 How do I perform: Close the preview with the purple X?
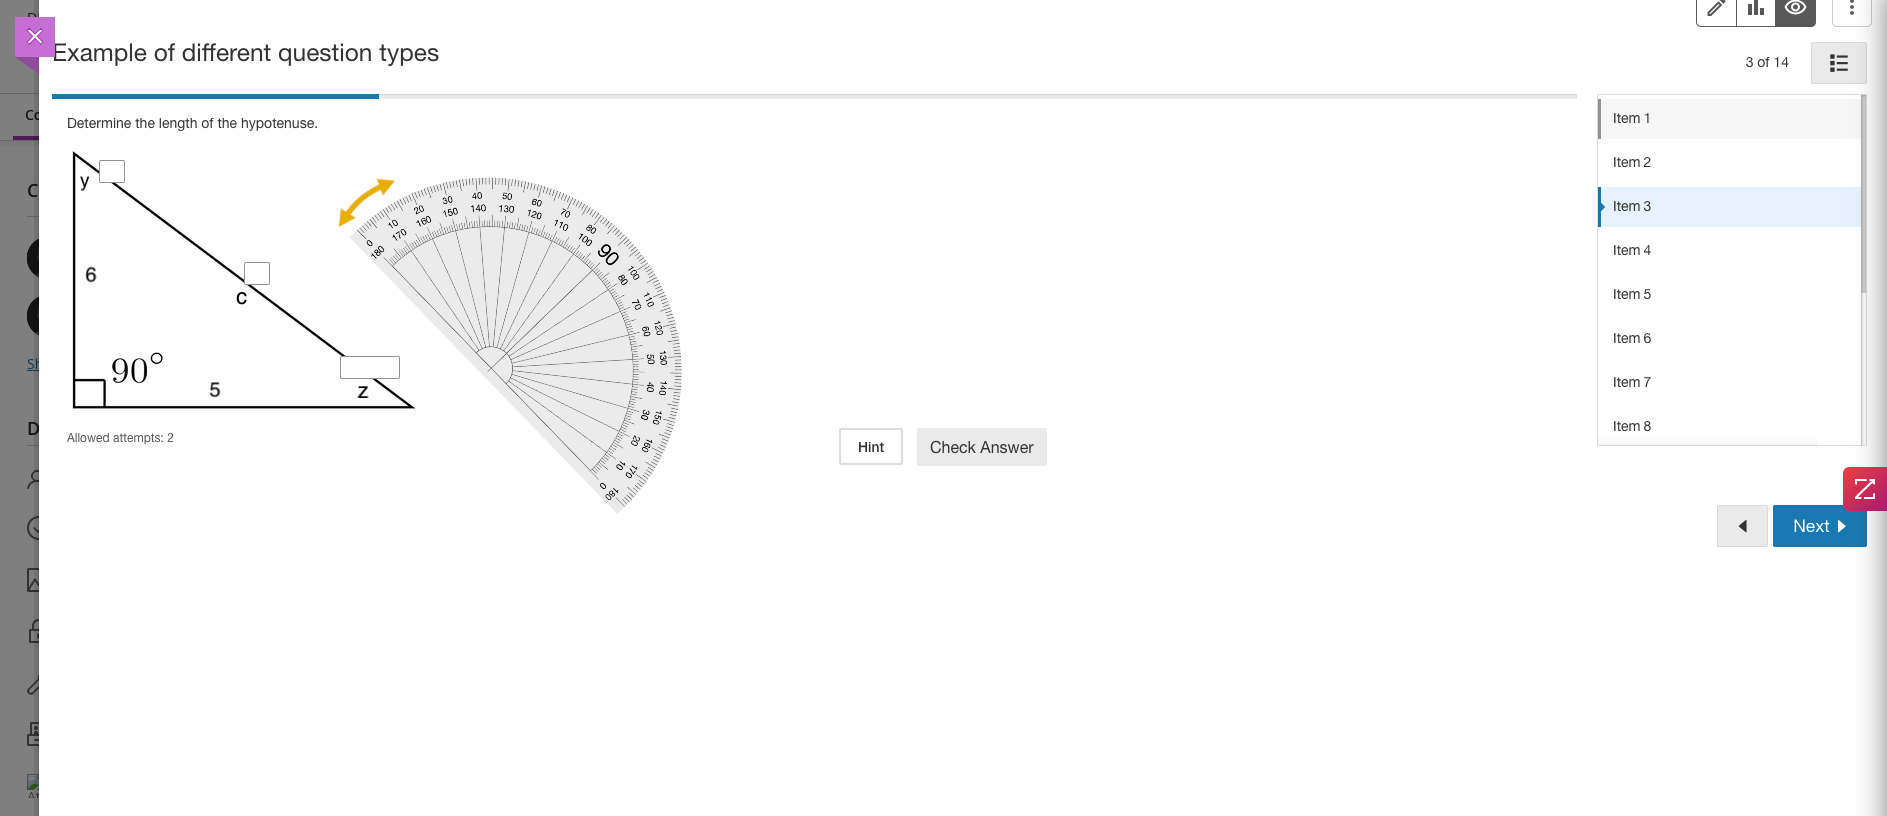point(35,37)
